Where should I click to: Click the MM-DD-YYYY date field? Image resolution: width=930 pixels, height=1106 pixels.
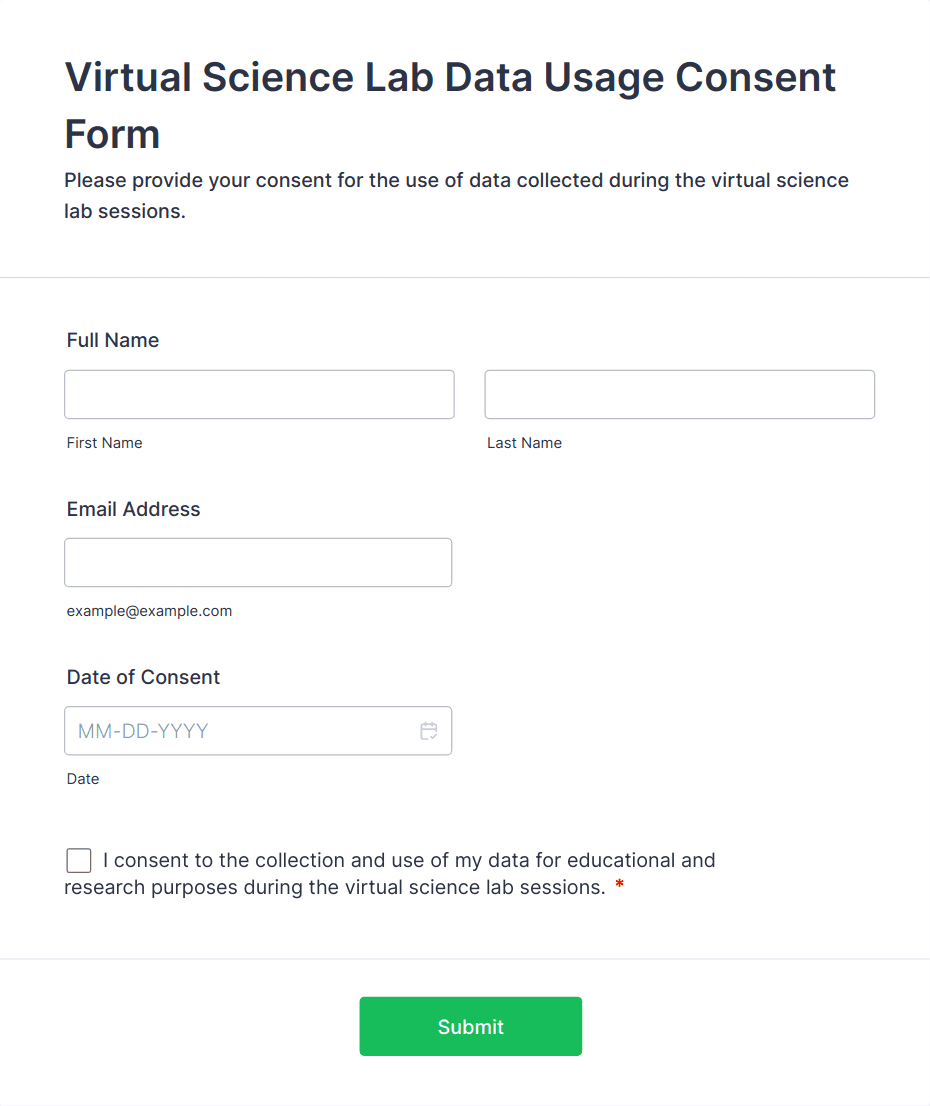pyautogui.click(x=240, y=731)
